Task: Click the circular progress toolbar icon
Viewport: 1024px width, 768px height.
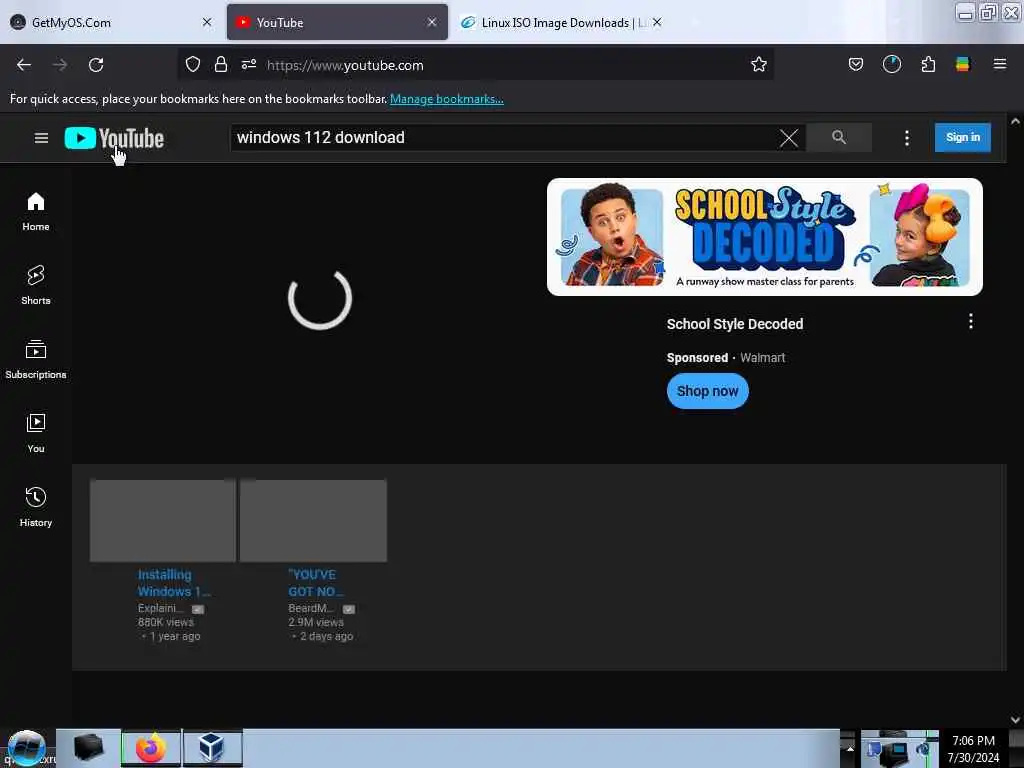Action: [891, 65]
